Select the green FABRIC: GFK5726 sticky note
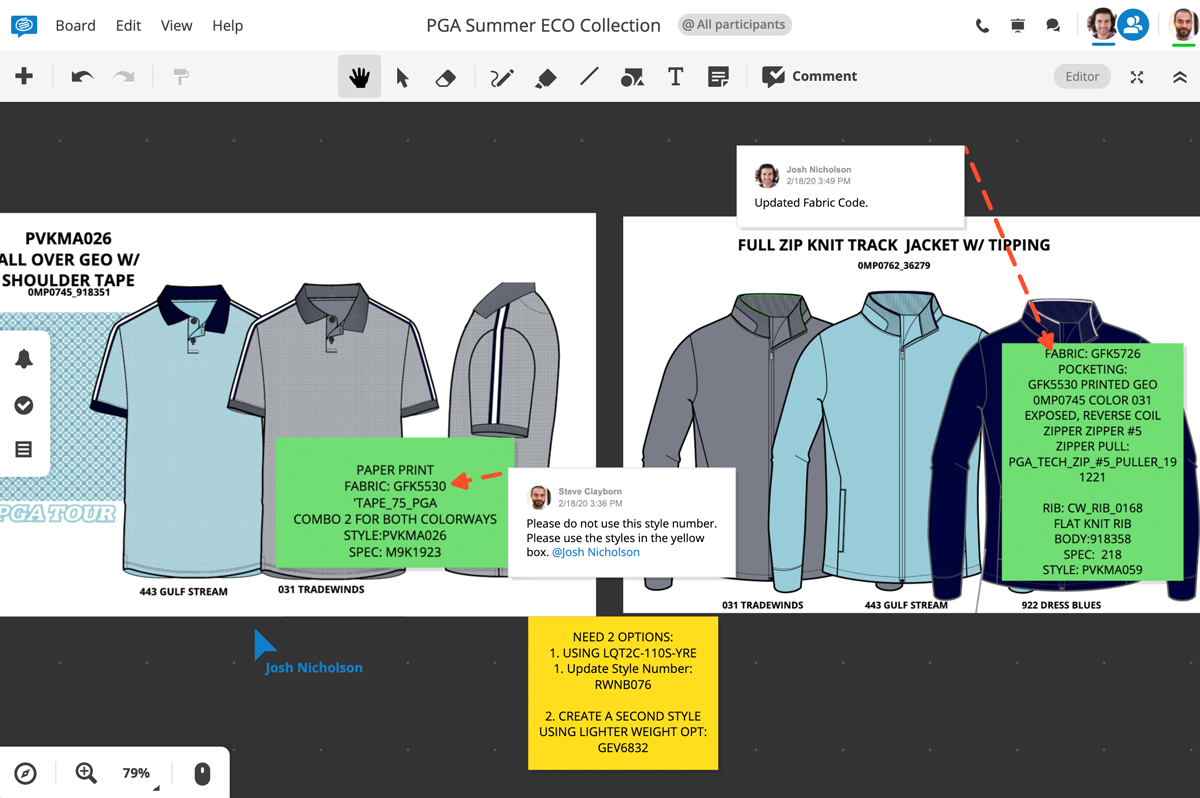1200x798 pixels. point(1092,461)
